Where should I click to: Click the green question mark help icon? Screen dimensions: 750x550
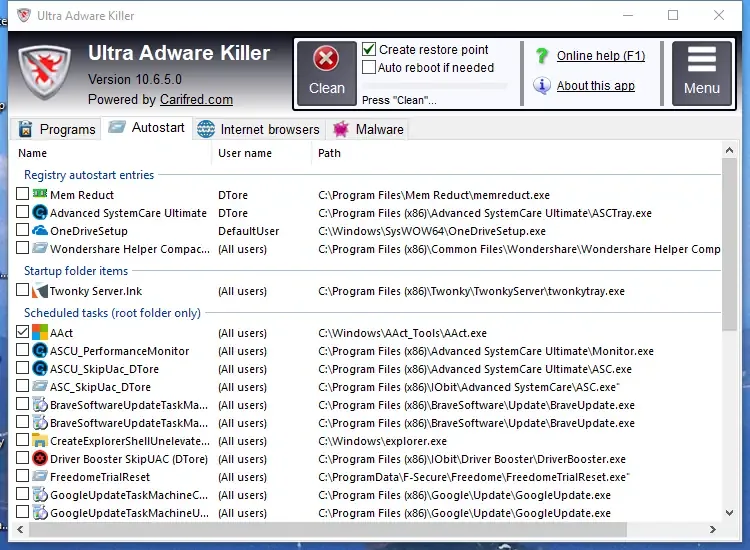click(x=542, y=55)
